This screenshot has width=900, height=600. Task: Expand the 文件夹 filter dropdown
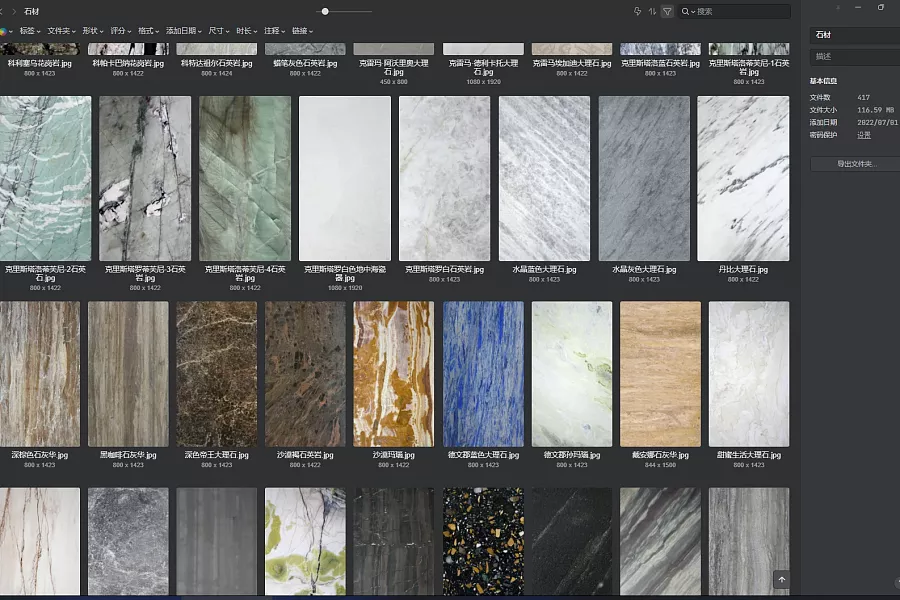(61, 31)
